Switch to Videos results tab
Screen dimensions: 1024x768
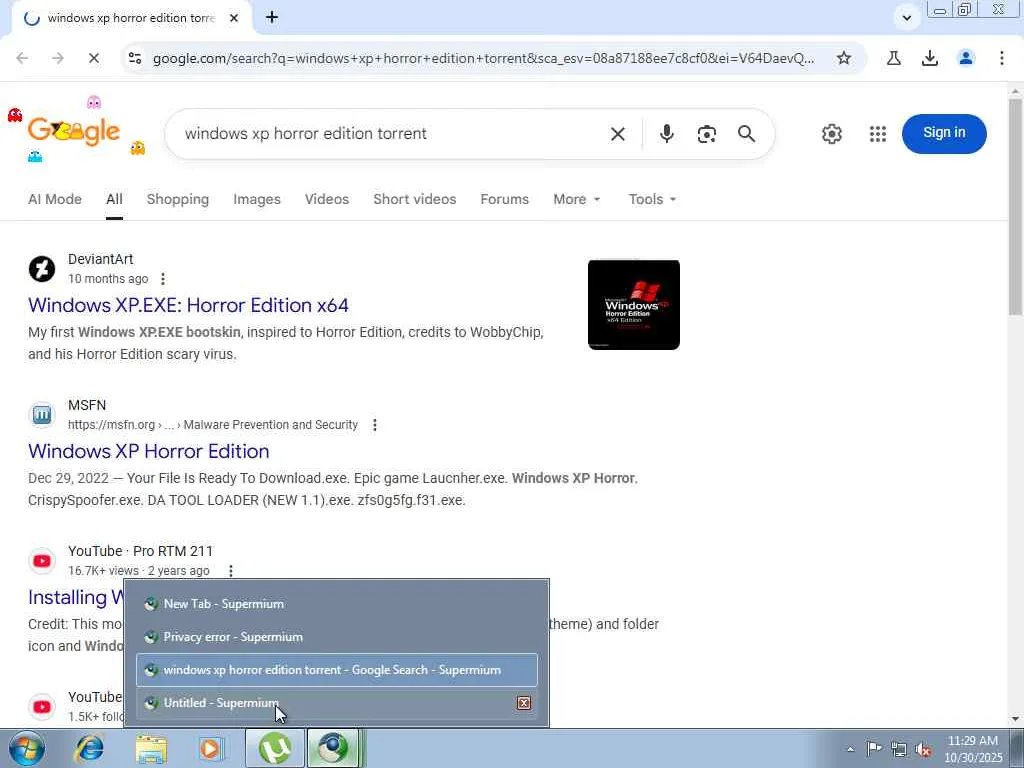327,199
